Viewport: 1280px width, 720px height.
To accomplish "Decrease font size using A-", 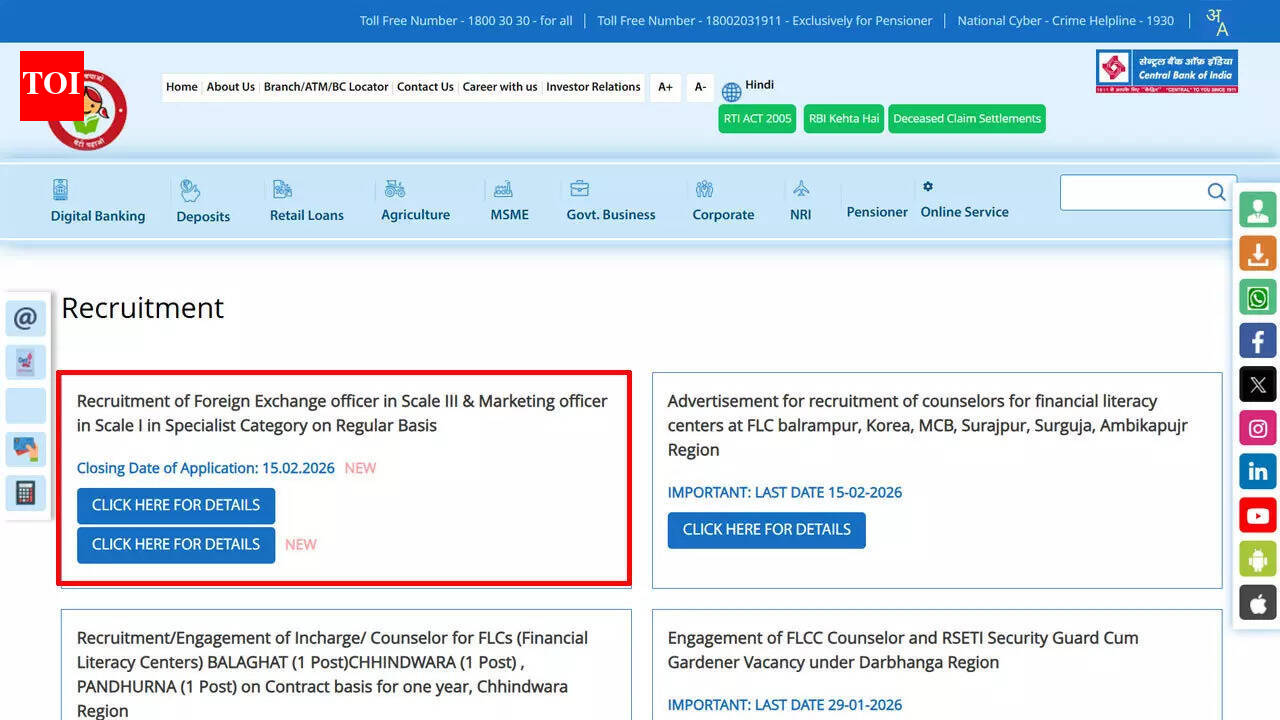I will click(699, 87).
